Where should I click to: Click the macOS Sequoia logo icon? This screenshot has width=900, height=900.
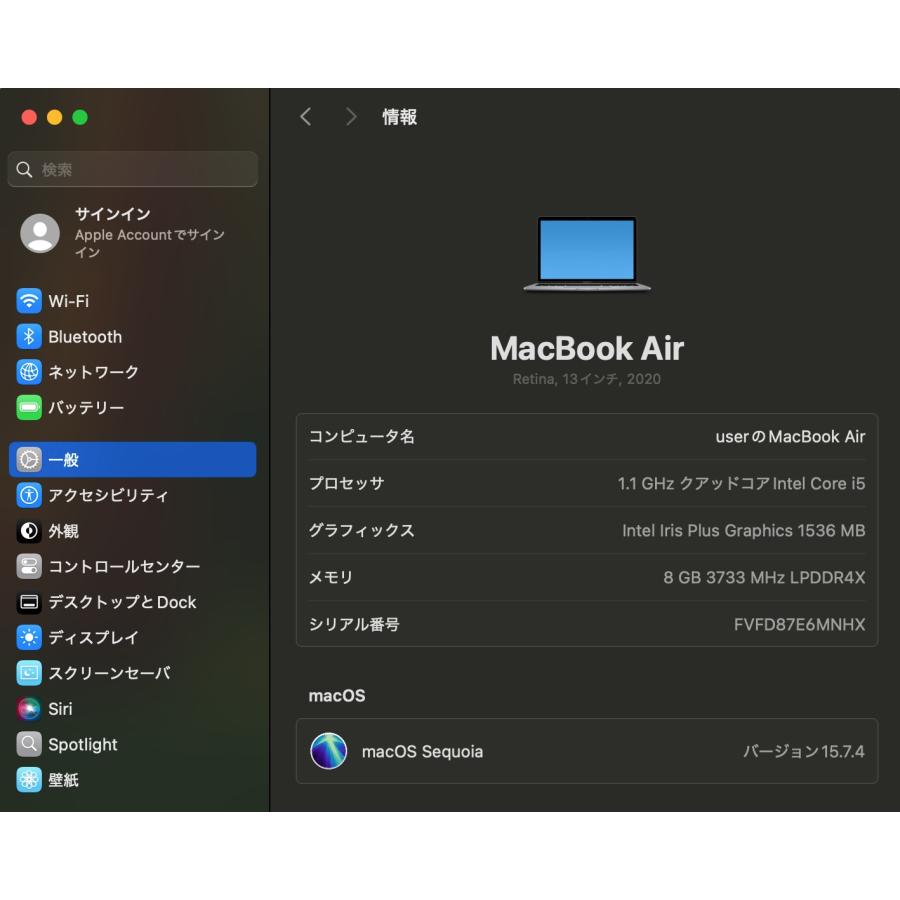(328, 751)
